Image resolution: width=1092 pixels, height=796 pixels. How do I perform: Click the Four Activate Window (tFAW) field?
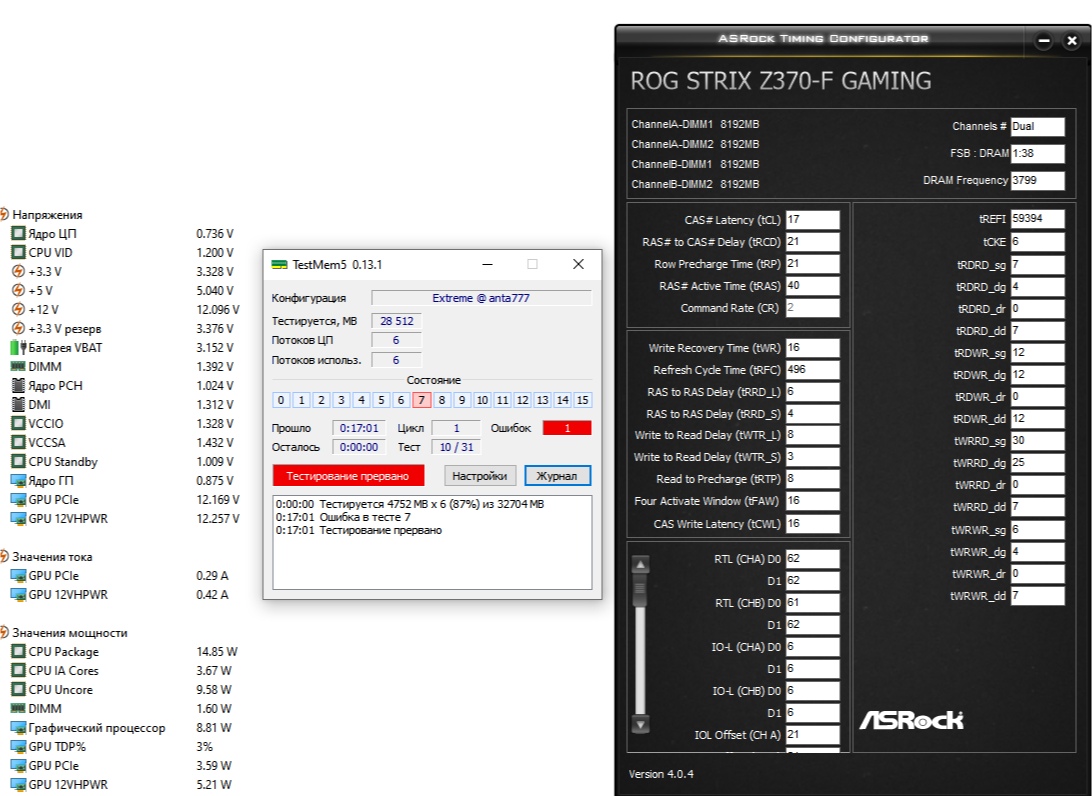(x=813, y=501)
